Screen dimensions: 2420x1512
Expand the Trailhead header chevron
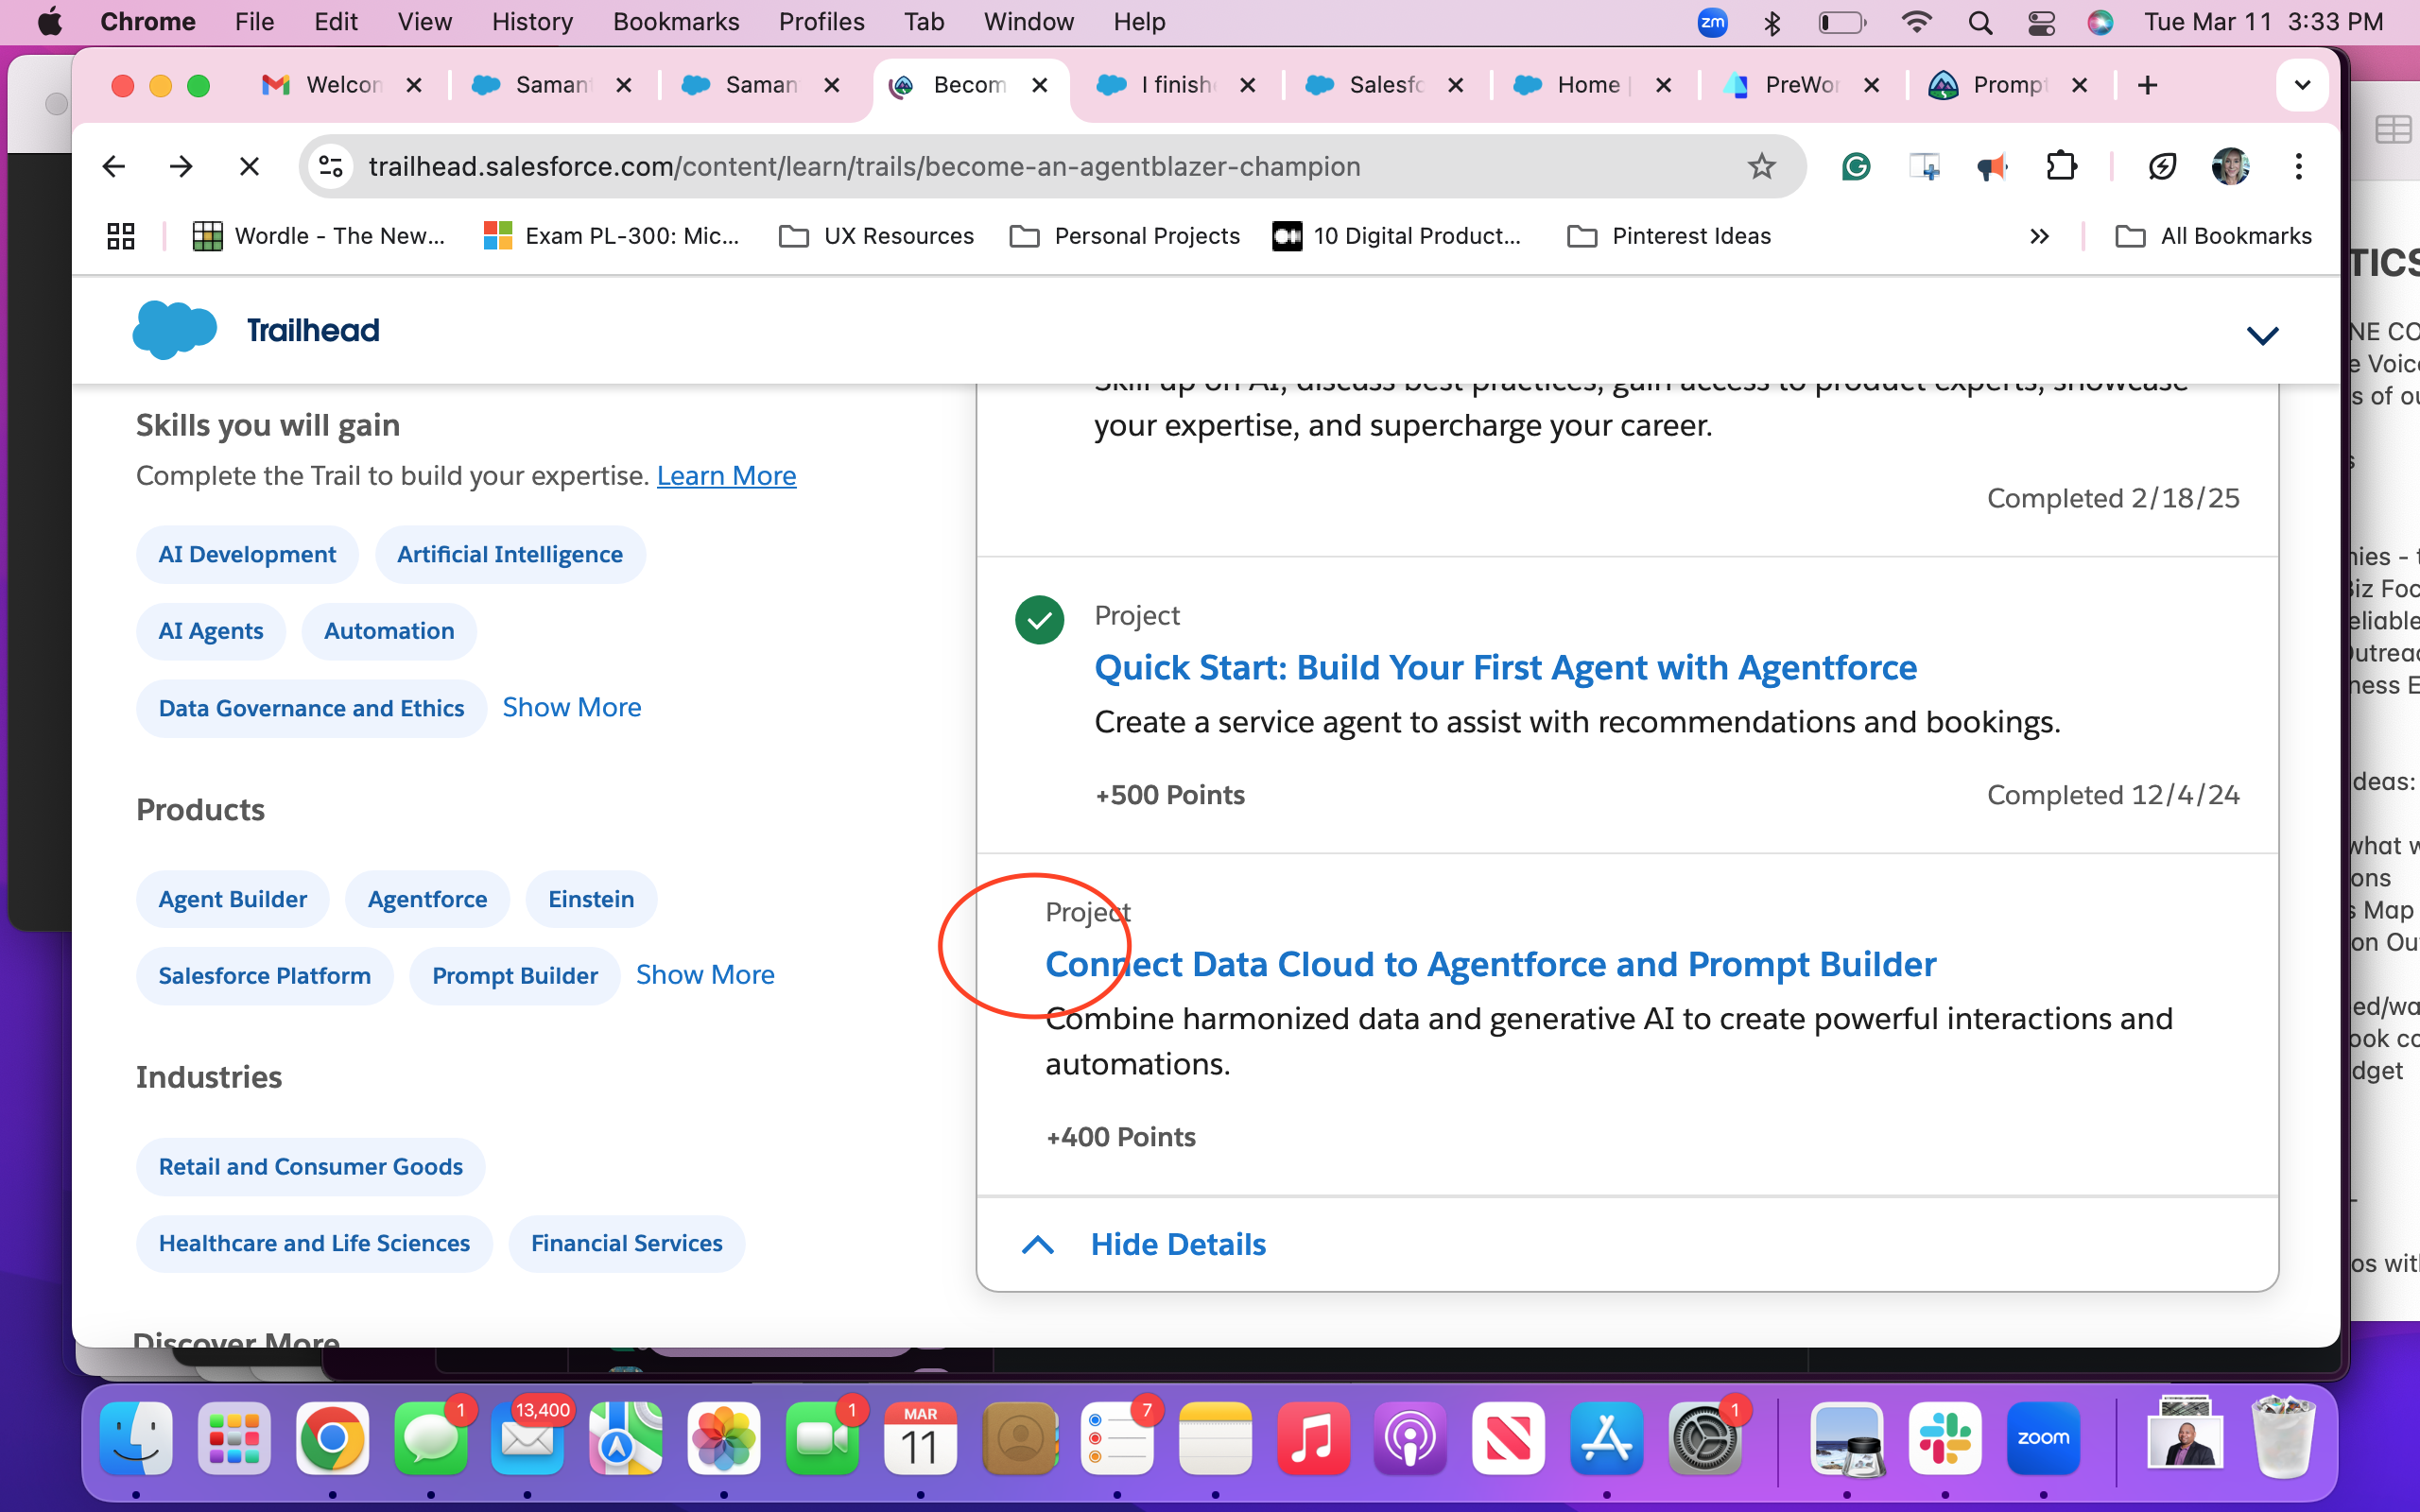(2262, 335)
